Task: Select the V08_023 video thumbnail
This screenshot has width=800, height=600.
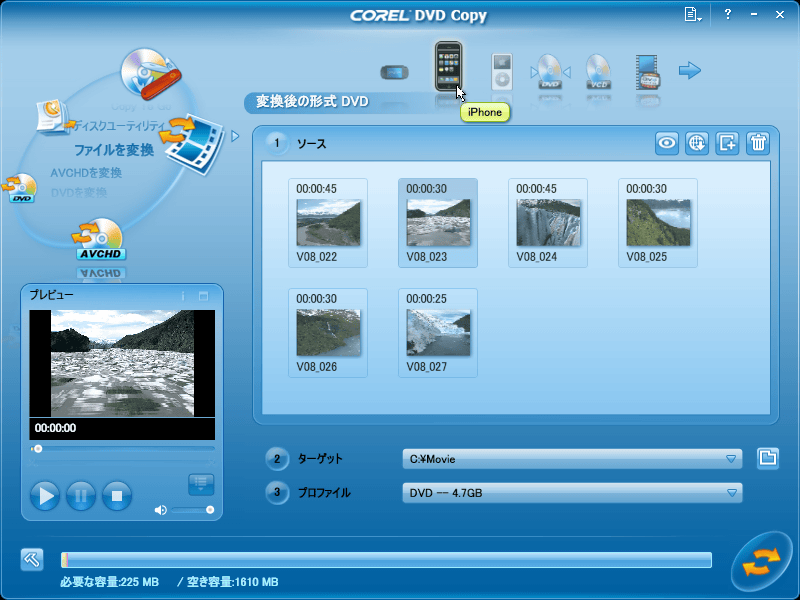Action: tap(438, 223)
